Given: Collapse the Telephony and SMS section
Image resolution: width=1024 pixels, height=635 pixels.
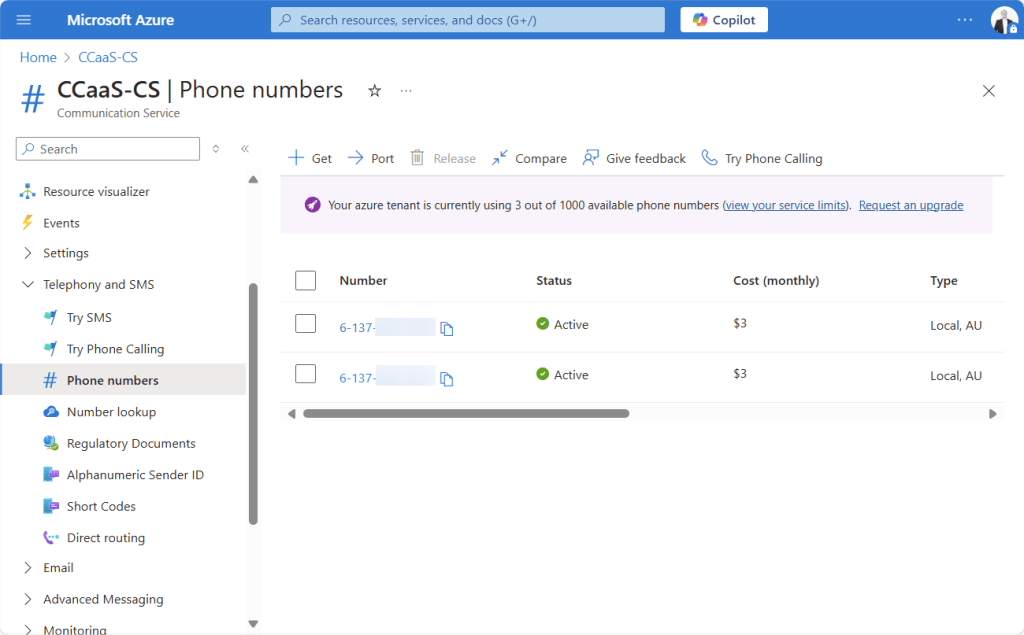Looking at the screenshot, I should [x=28, y=285].
